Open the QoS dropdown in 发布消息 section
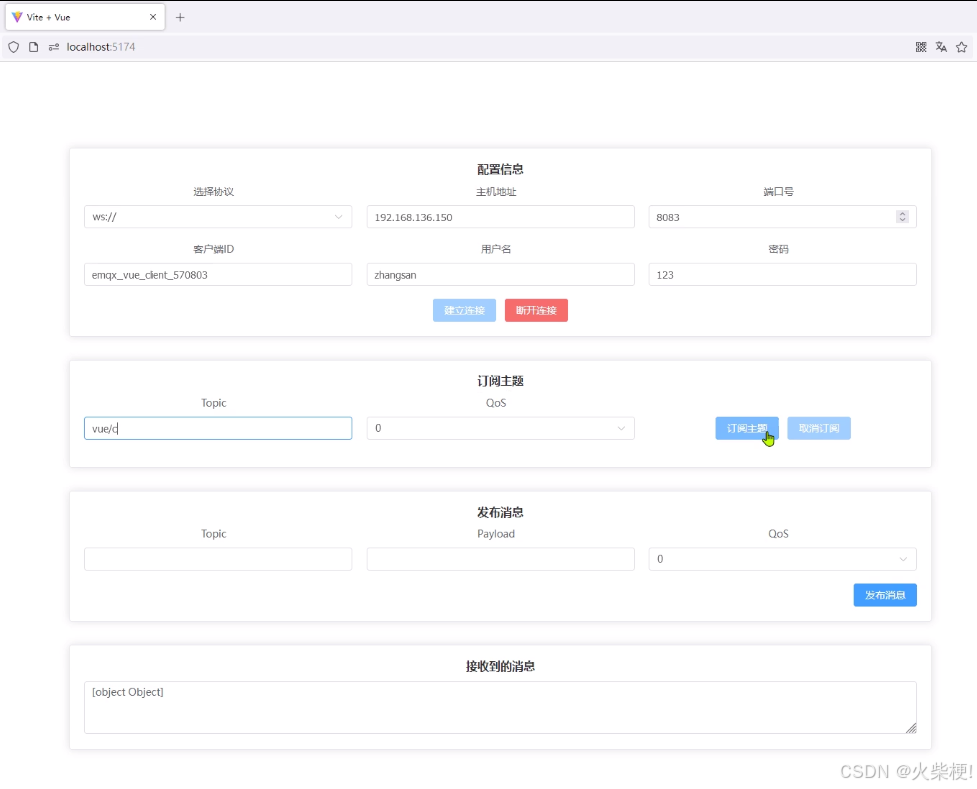 coord(782,559)
